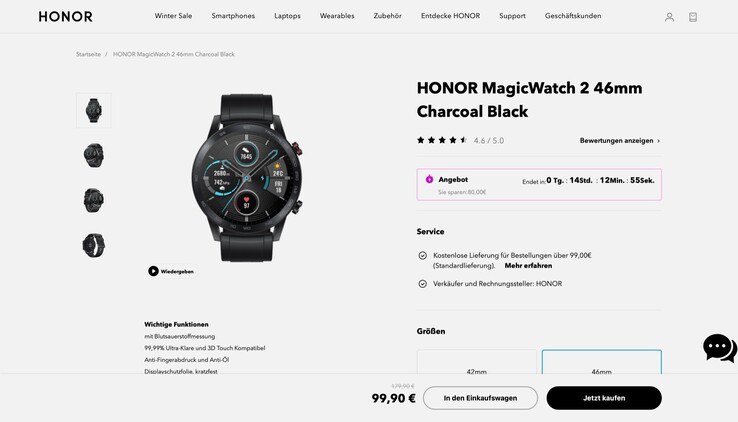Screen dimensions: 738x422
Task: Play the product video via Wiedergeben
Action: 171,271
